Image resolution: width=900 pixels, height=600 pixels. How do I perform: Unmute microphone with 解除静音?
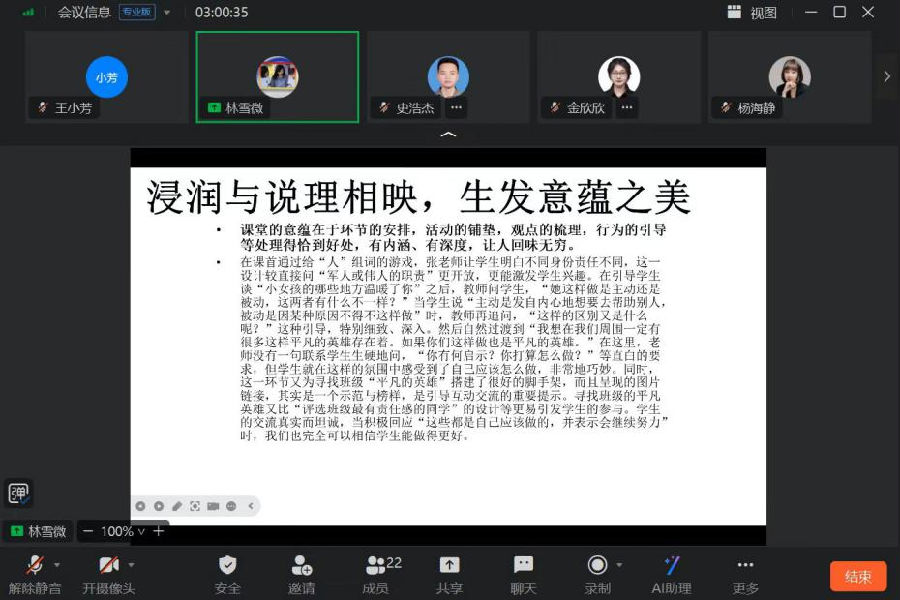coord(34,574)
